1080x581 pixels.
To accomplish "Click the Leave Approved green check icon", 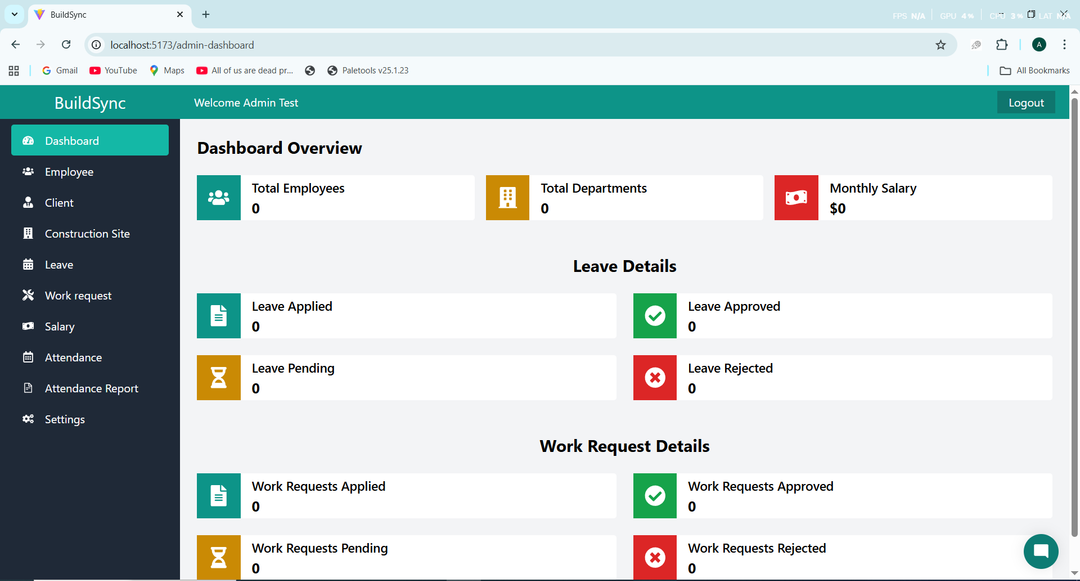I will click(655, 316).
